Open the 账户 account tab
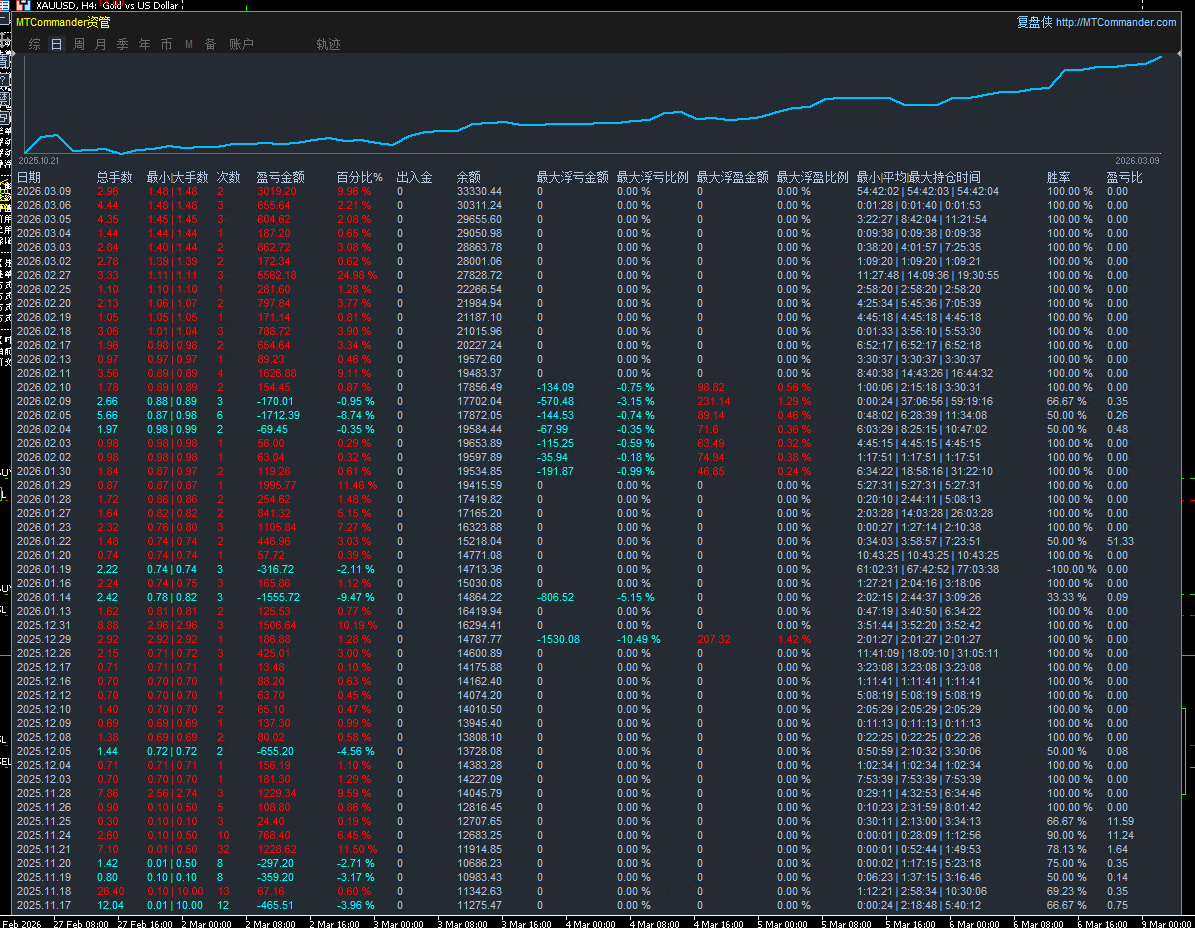 click(x=241, y=44)
